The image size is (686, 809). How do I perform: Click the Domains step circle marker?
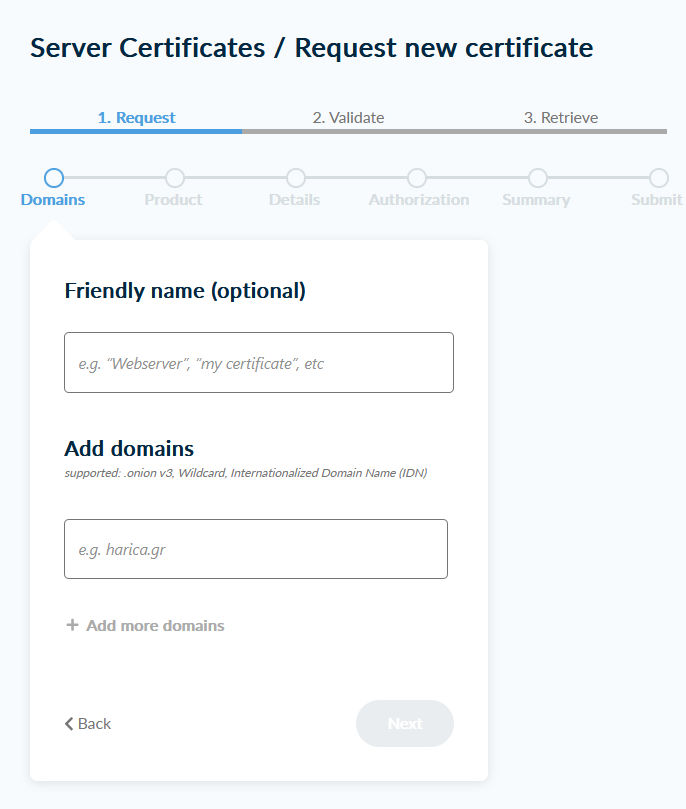tap(54, 178)
